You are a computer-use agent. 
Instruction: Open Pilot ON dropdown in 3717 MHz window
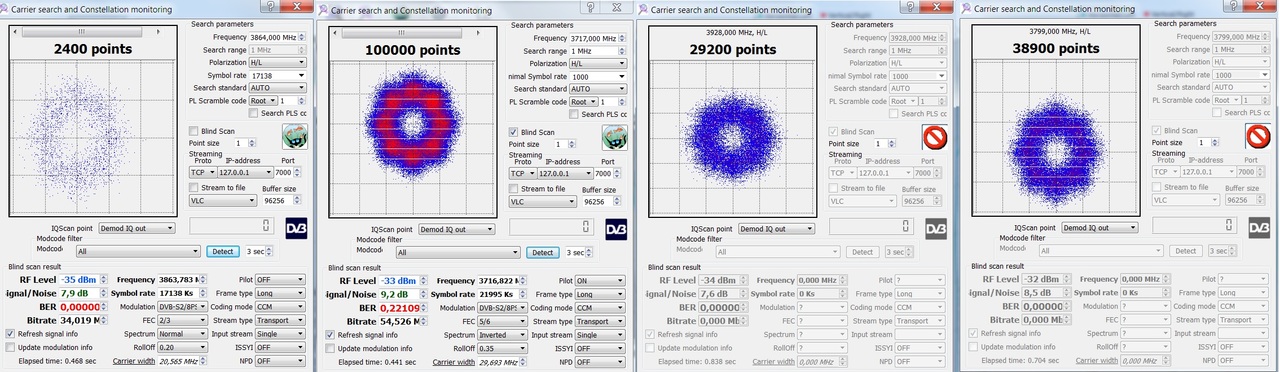600,281
